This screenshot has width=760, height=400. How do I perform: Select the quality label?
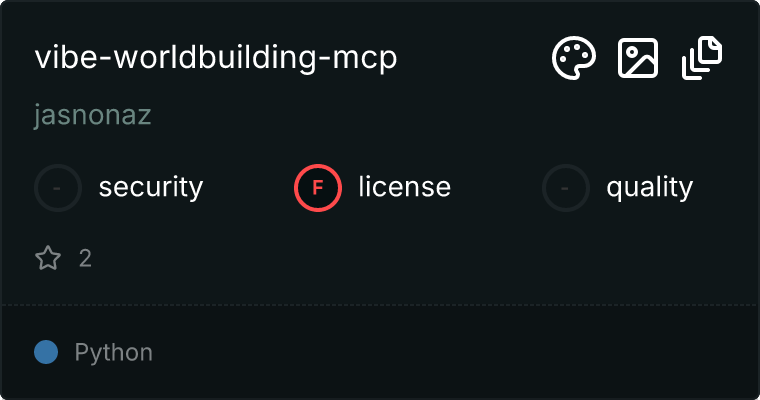click(x=650, y=188)
